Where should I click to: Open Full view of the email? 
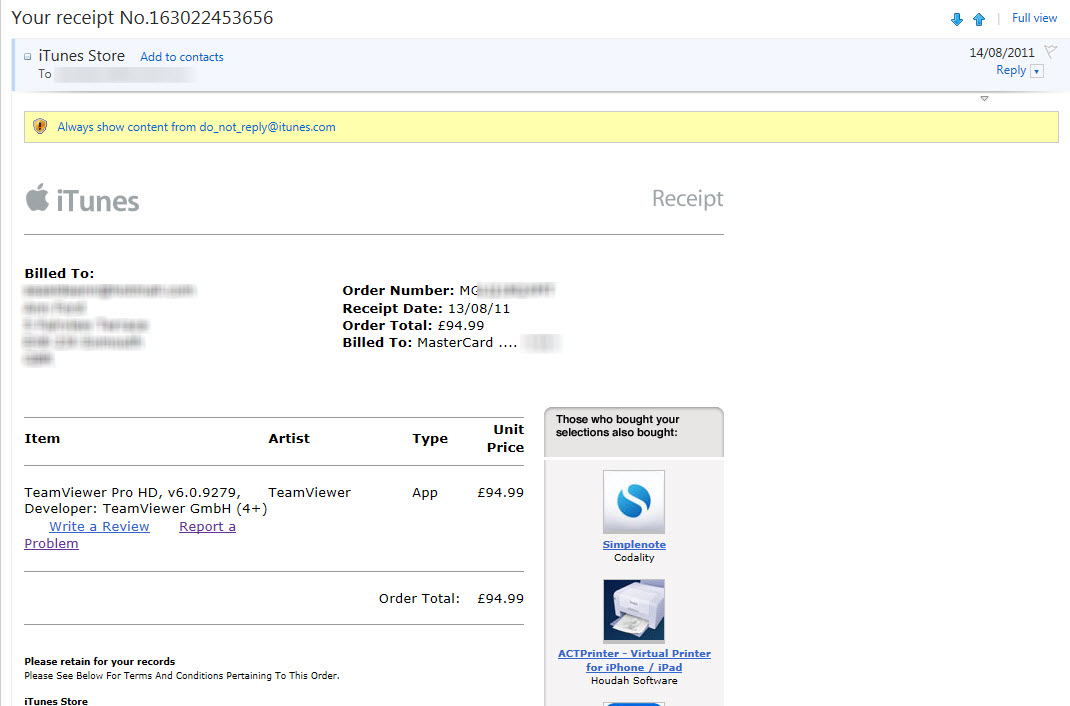[1034, 18]
